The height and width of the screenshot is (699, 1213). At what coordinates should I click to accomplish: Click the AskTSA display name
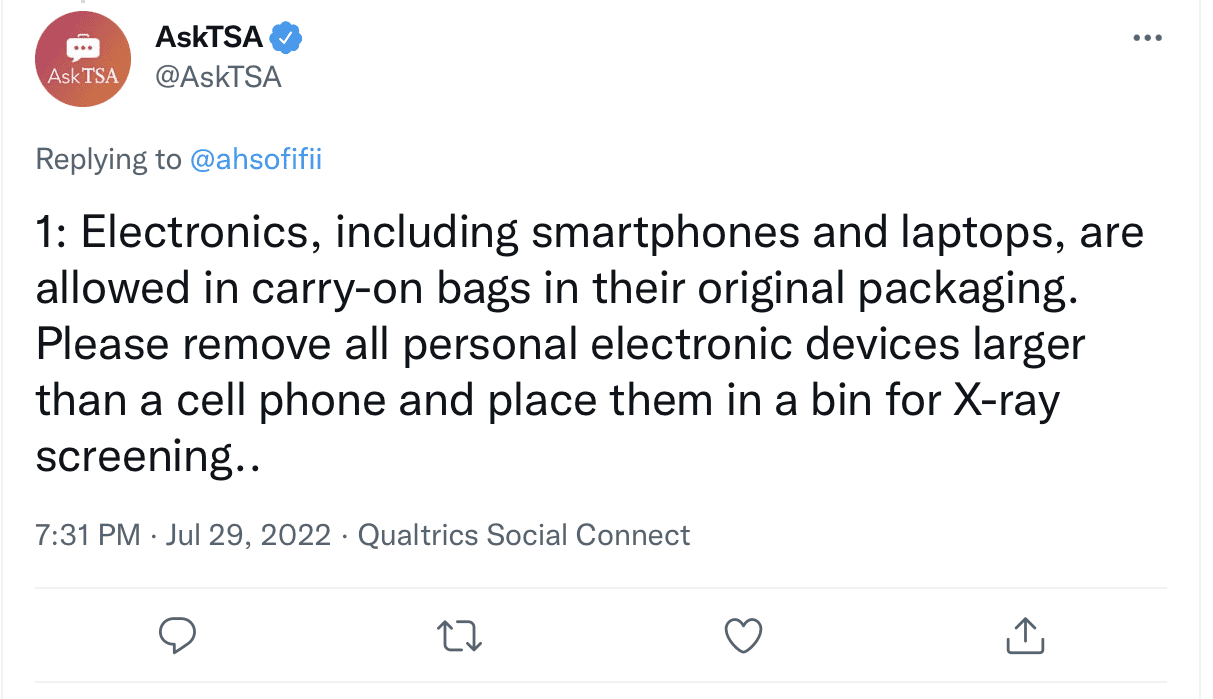tap(209, 39)
